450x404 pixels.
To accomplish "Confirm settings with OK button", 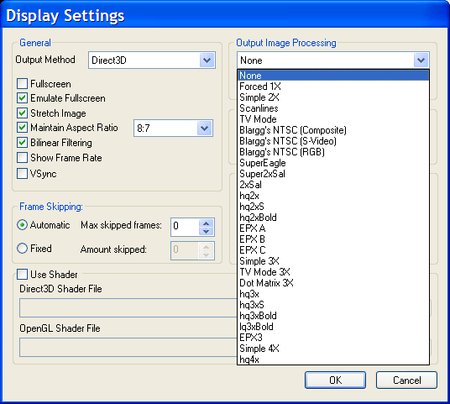I will tap(335, 380).
